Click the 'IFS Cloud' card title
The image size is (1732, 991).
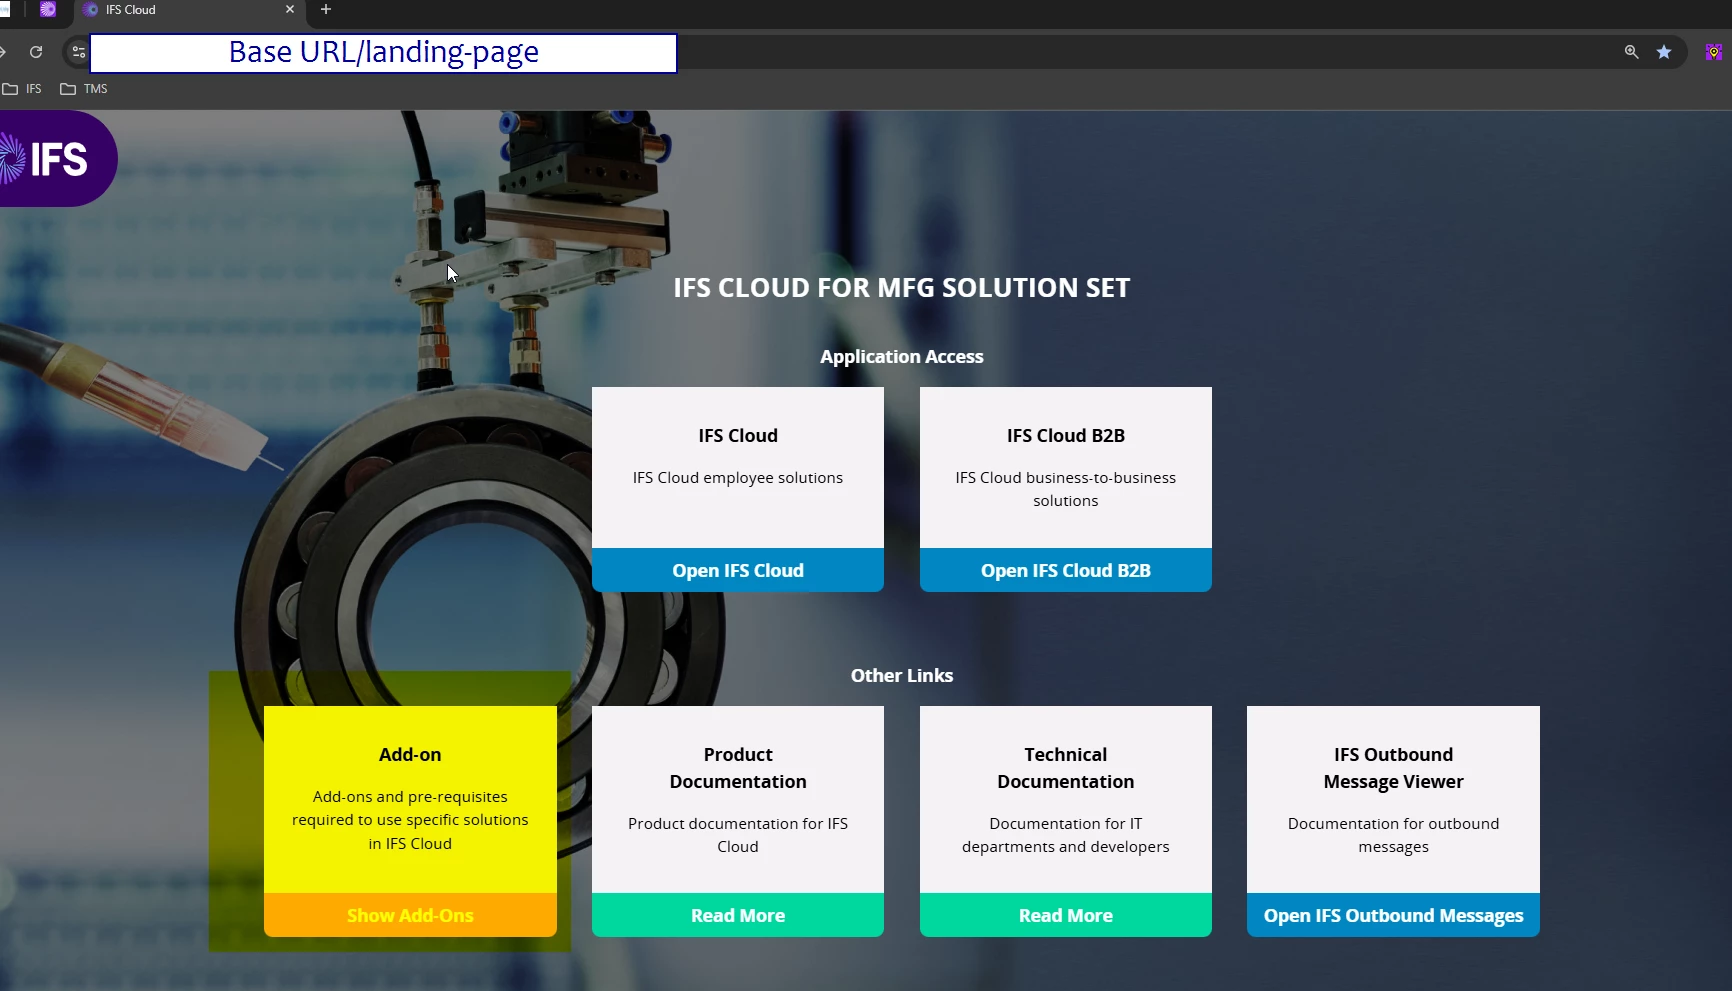738,436
